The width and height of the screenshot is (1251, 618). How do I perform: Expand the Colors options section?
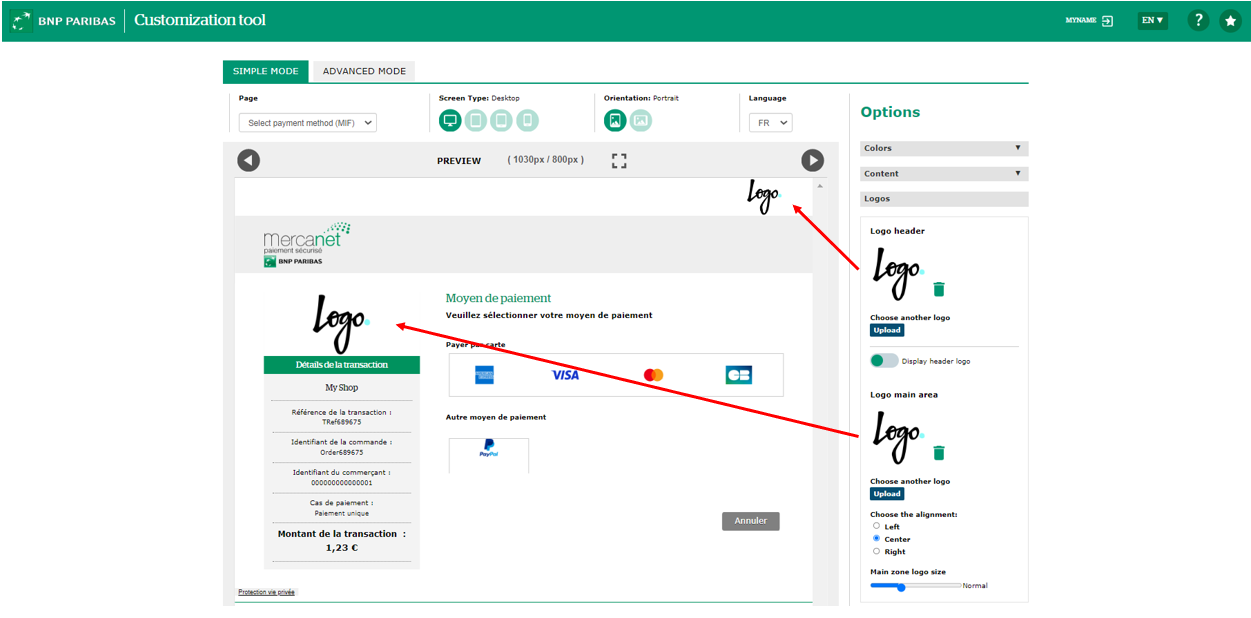(944, 148)
